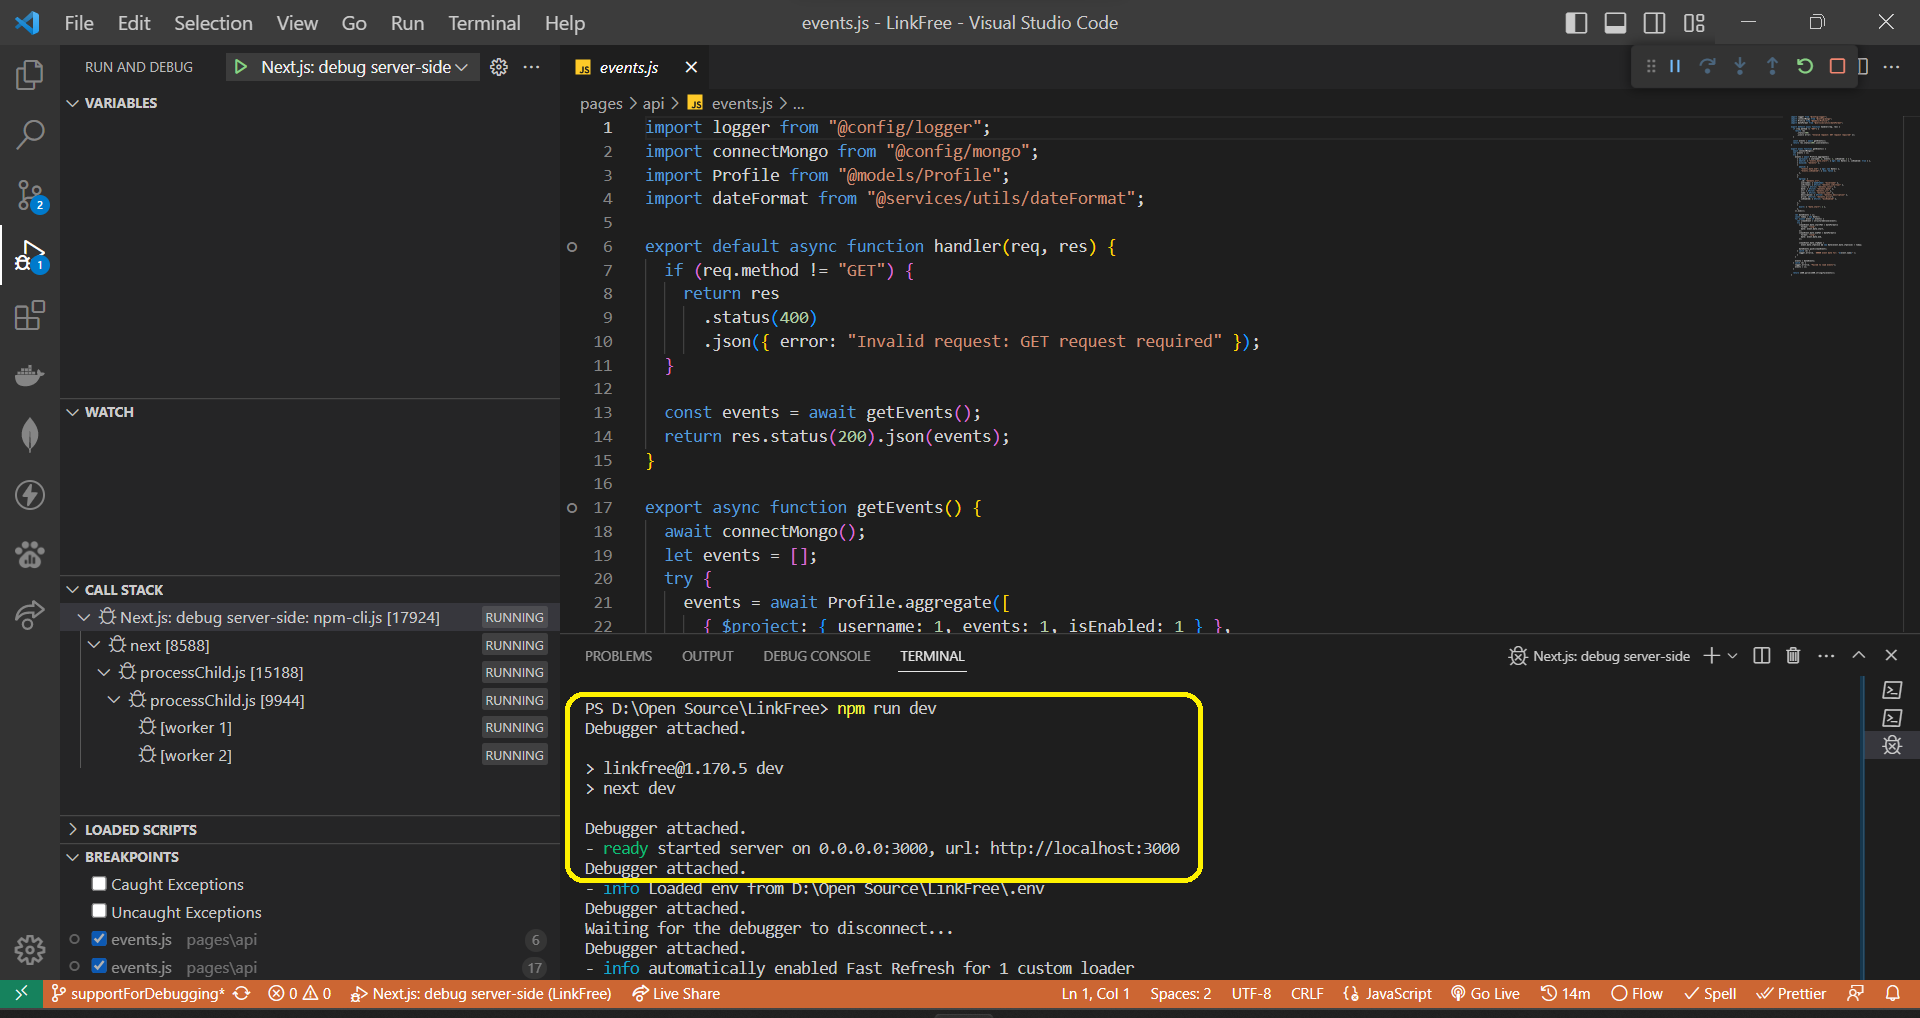
Task: Close the events.js editor tab
Action: [691, 67]
